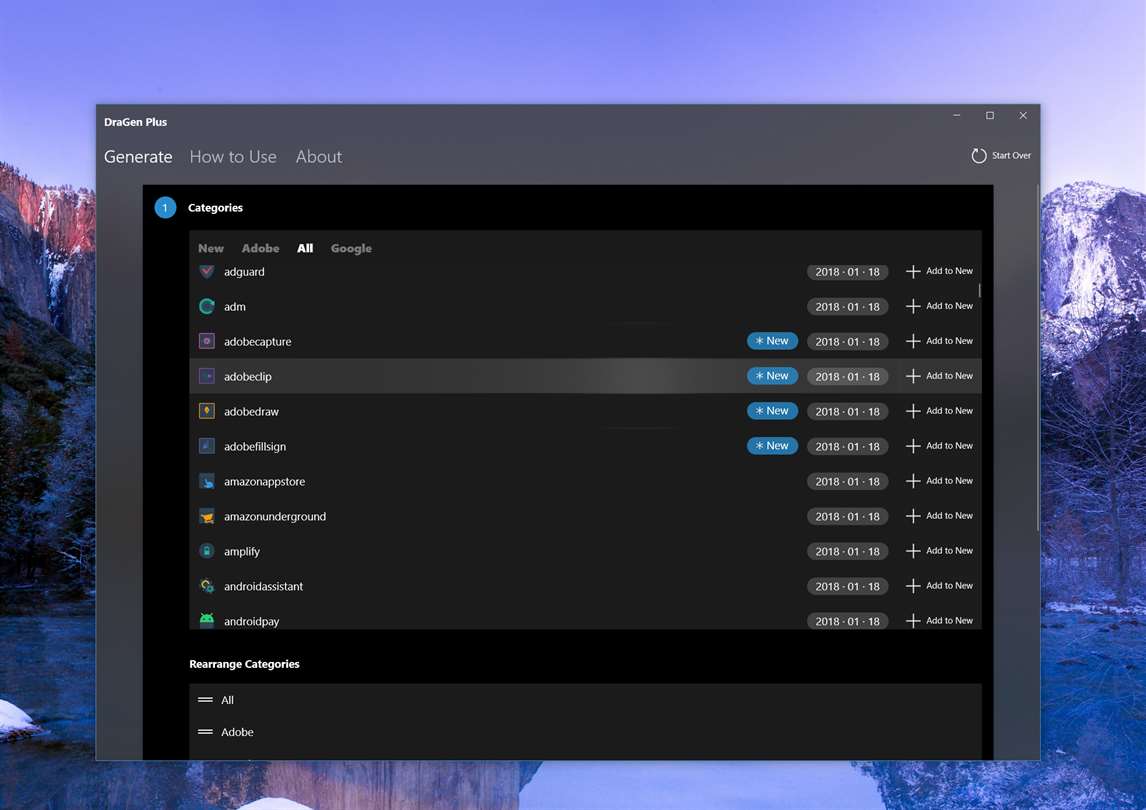This screenshot has width=1146, height=810.
Task: Select the All category tab
Action: 305,249
